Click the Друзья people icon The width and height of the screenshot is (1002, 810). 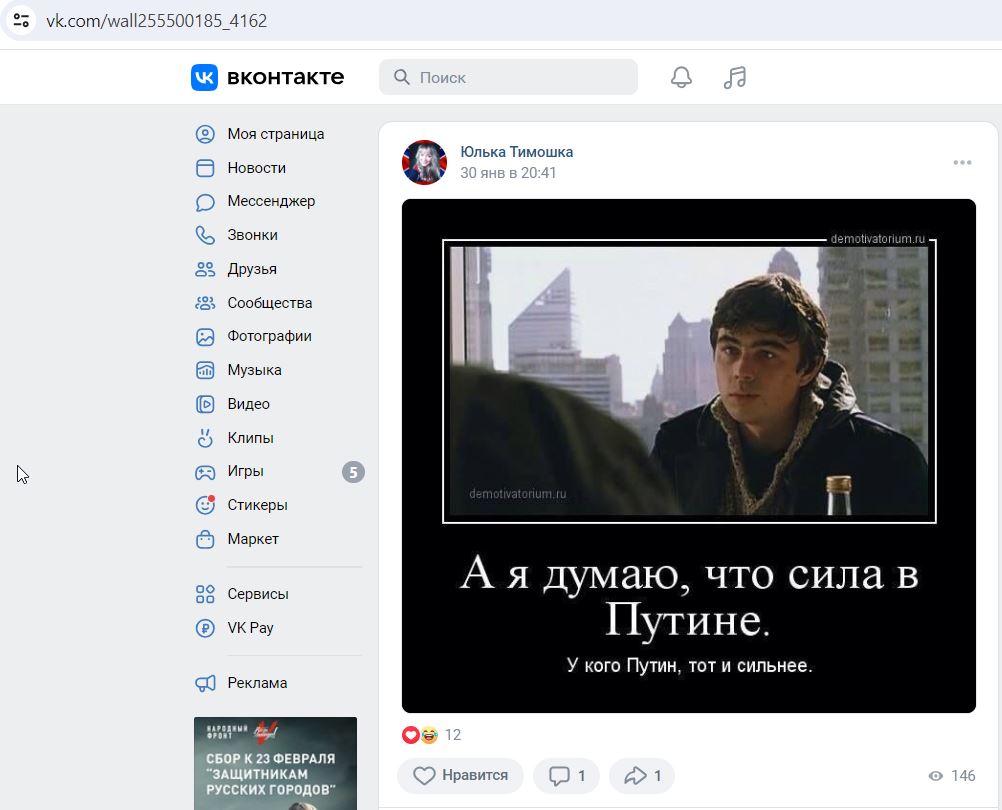(x=205, y=269)
